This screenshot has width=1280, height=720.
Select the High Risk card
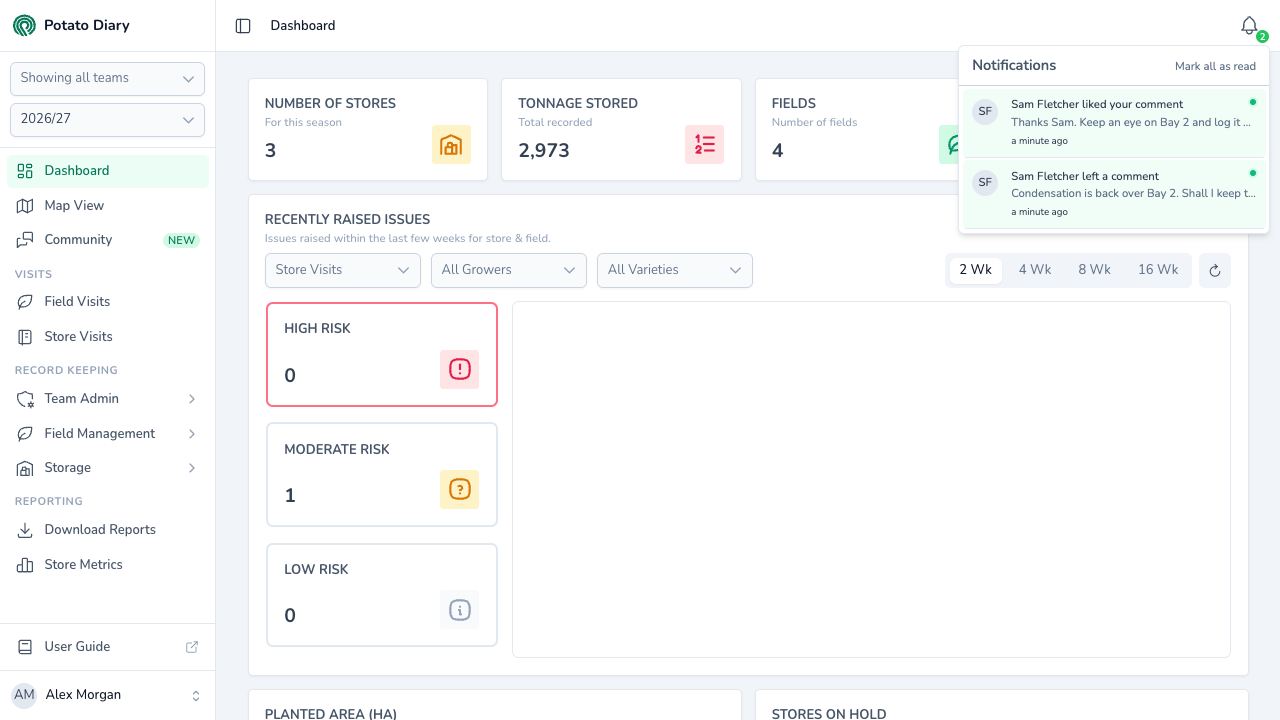382,355
